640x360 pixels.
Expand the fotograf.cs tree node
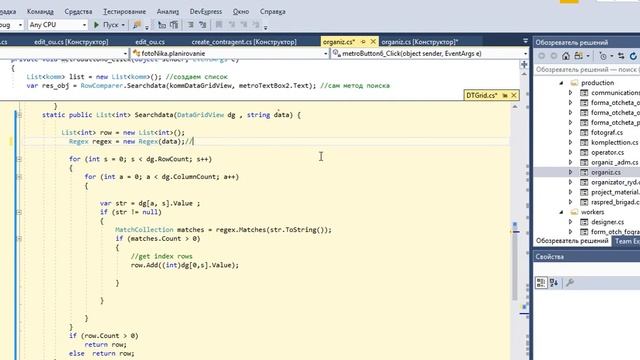point(571,133)
